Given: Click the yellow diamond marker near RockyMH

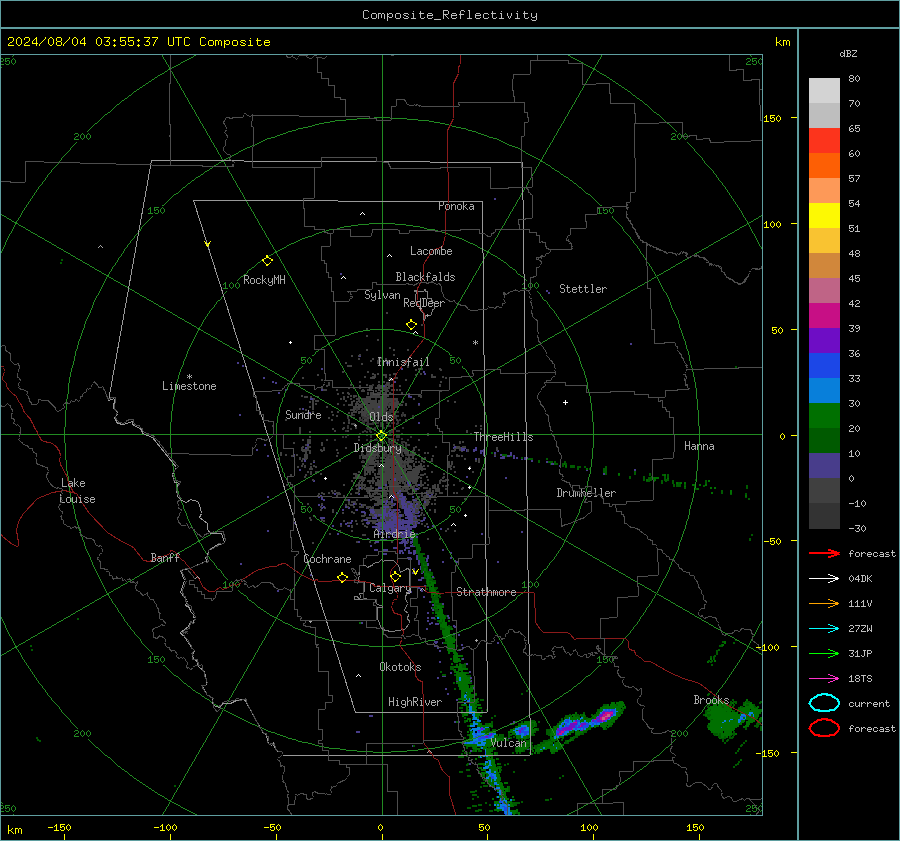Looking at the screenshot, I should (x=267, y=261).
